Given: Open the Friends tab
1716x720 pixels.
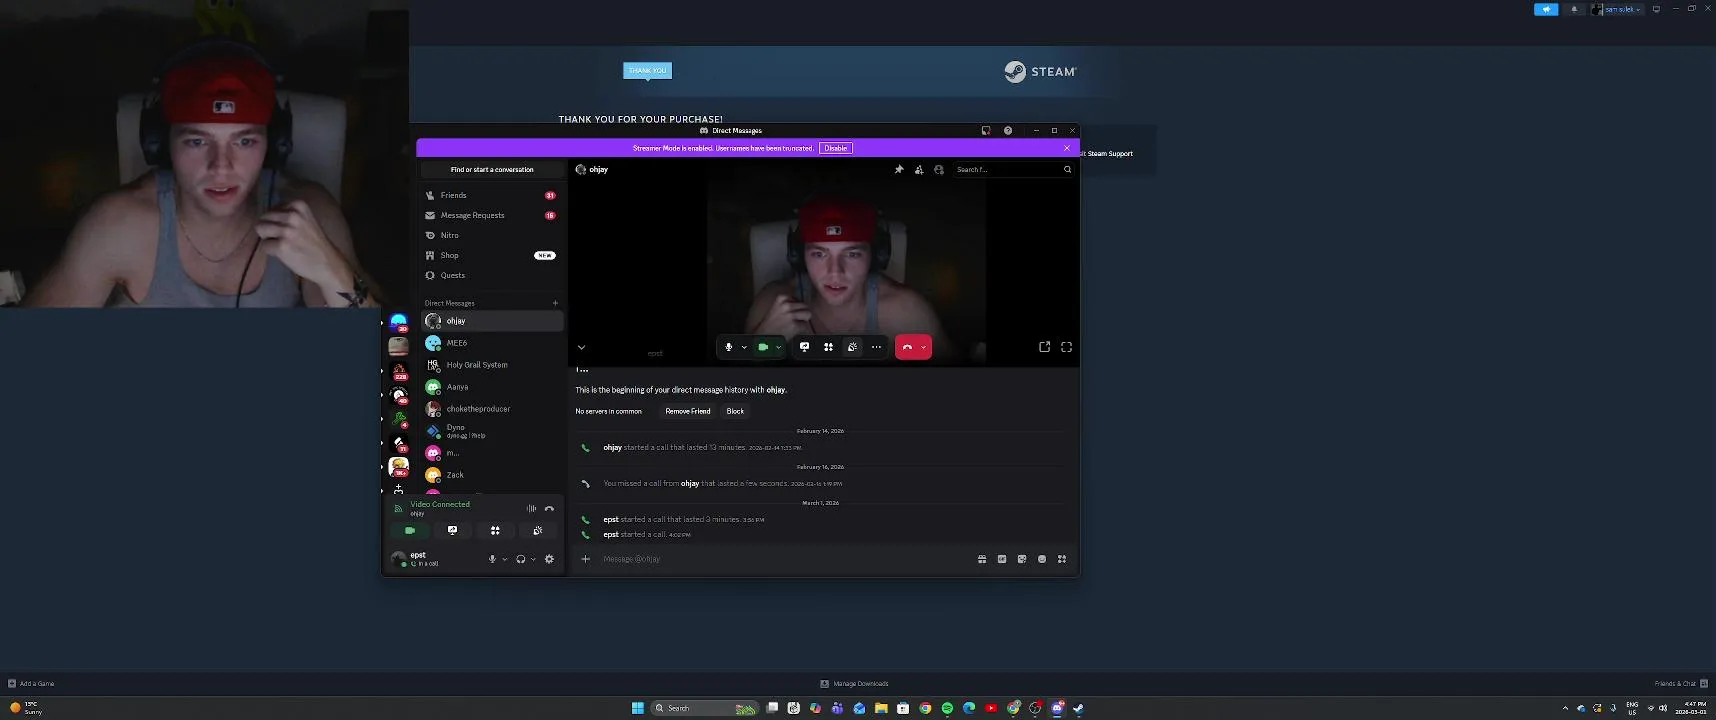Looking at the screenshot, I should coord(490,195).
